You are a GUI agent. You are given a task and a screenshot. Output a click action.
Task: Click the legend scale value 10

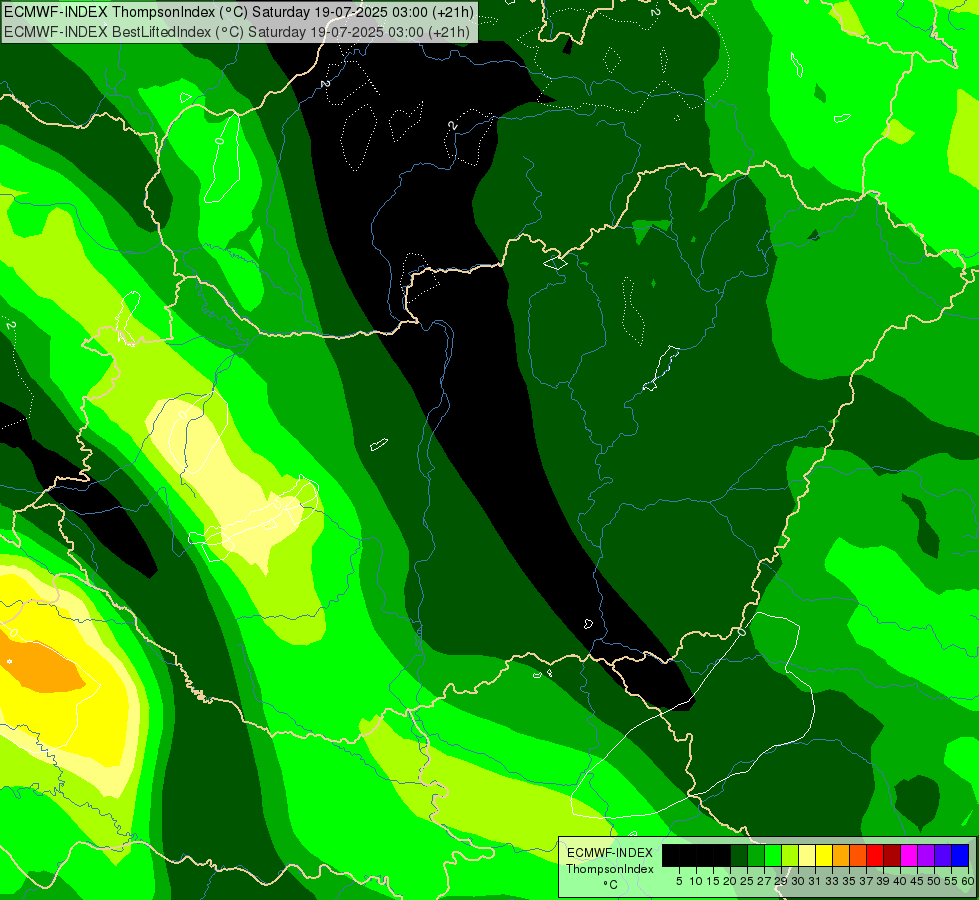tap(696, 881)
